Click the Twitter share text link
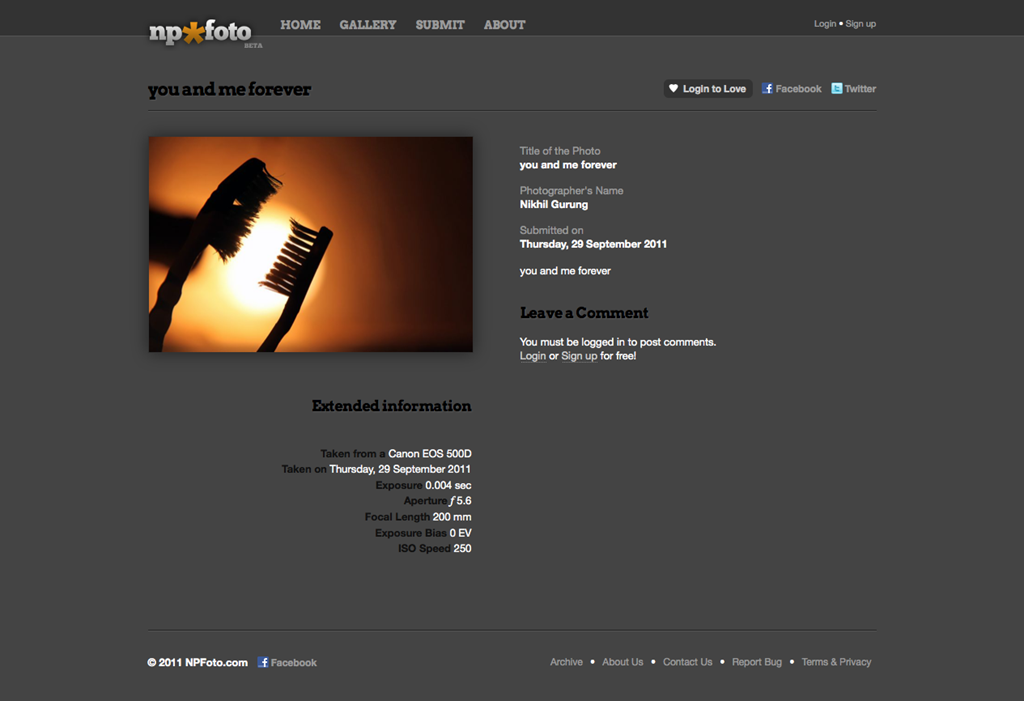Screen dimensions: 1024x701 [860, 89]
